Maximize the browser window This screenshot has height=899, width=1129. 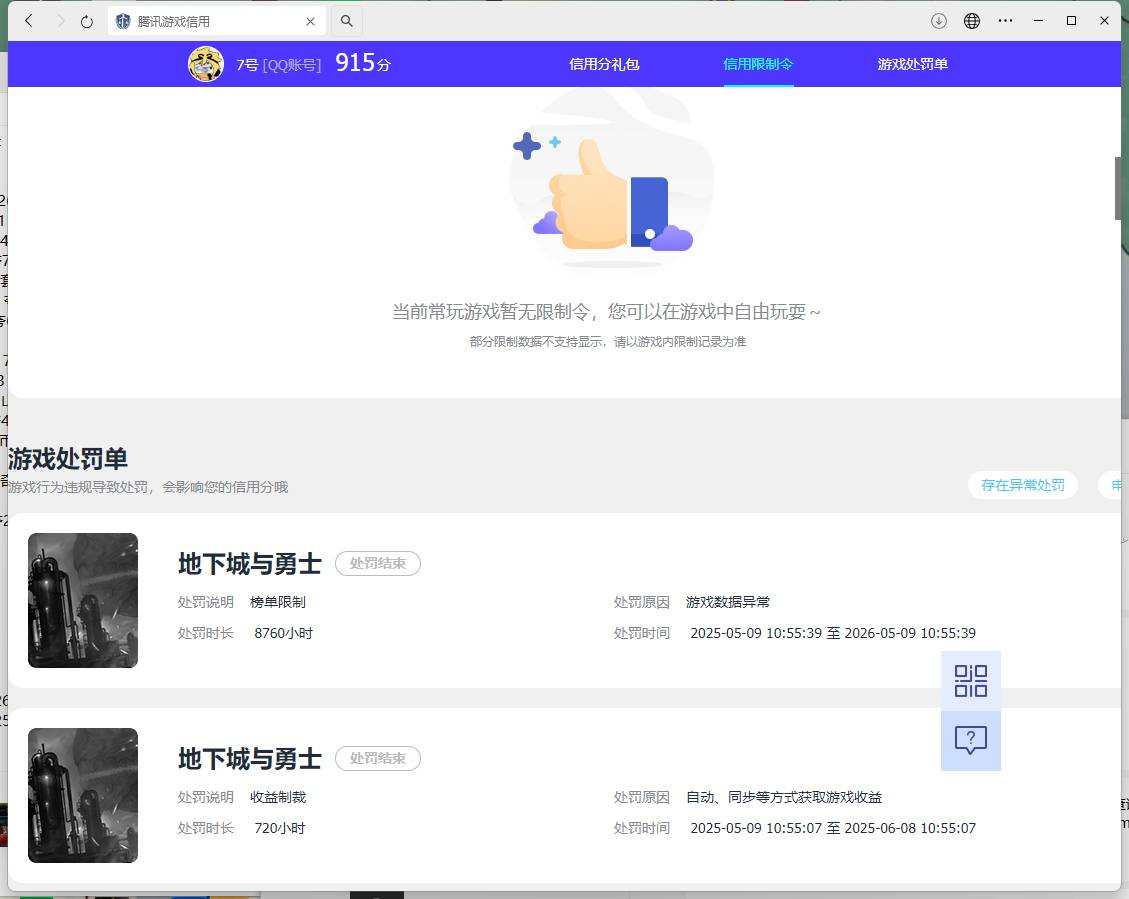tap(1071, 21)
